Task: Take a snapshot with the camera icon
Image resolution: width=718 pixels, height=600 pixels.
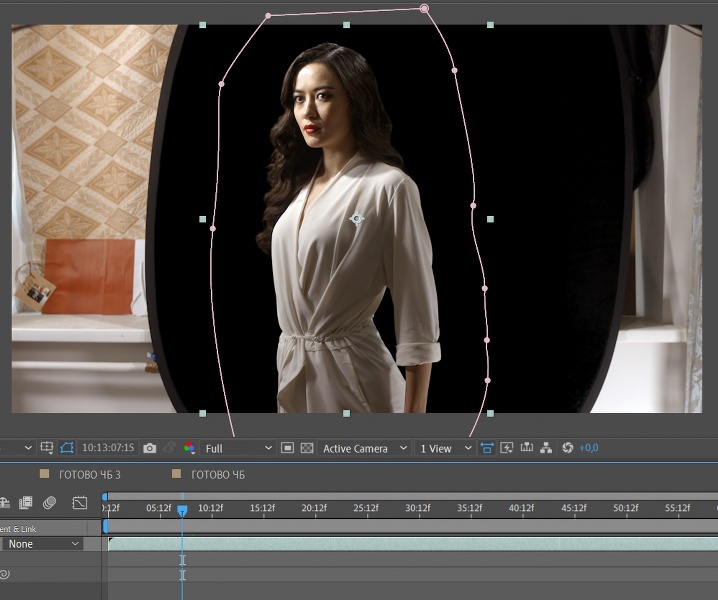Action: point(149,448)
